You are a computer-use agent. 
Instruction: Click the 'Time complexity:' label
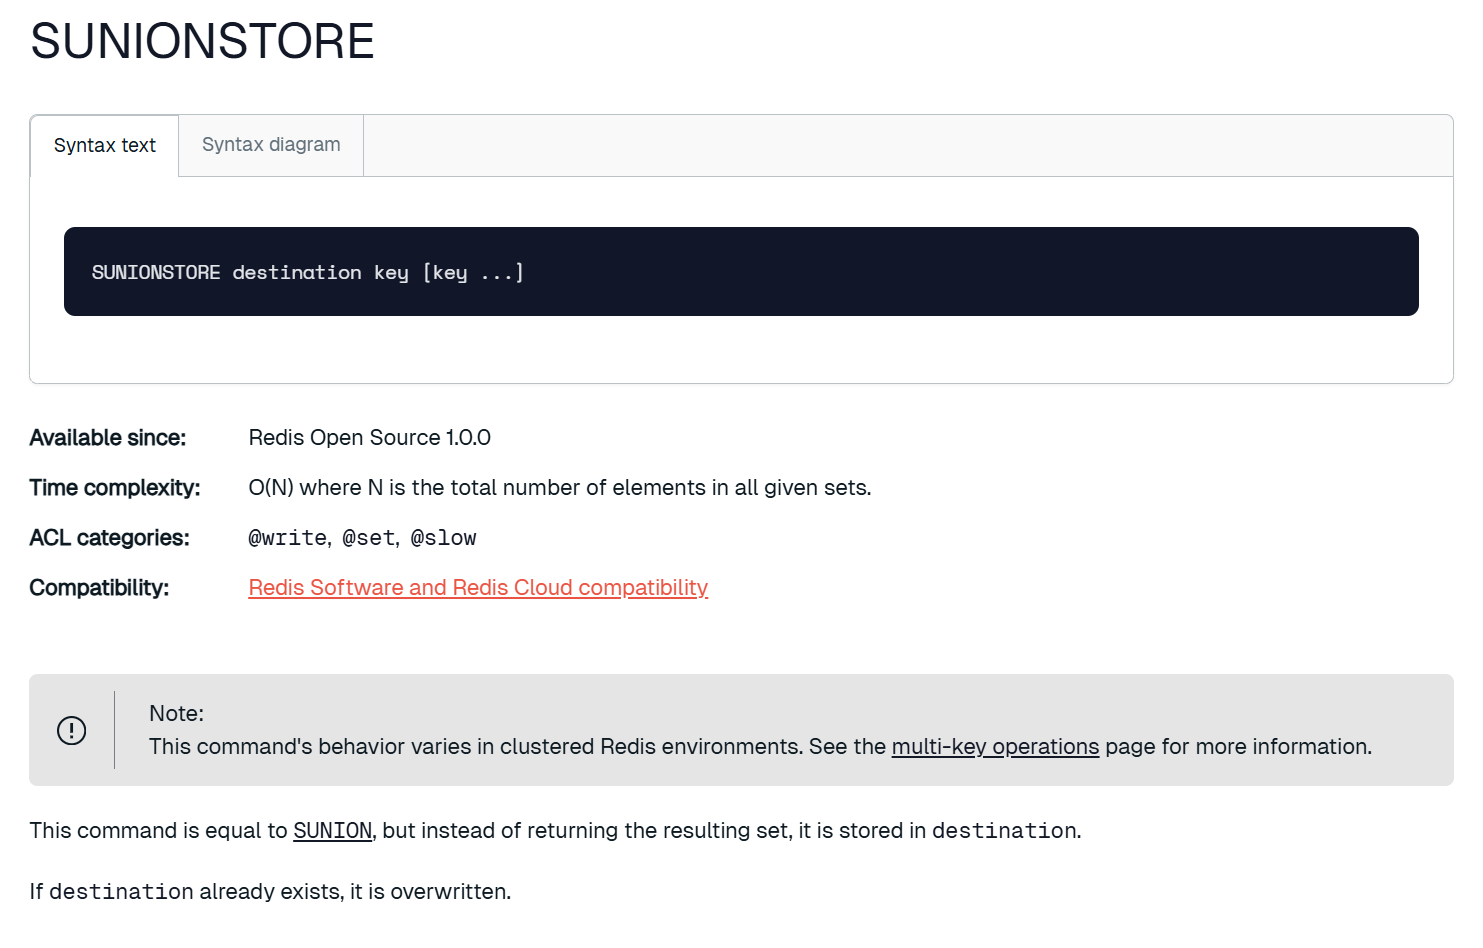[115, 488]
